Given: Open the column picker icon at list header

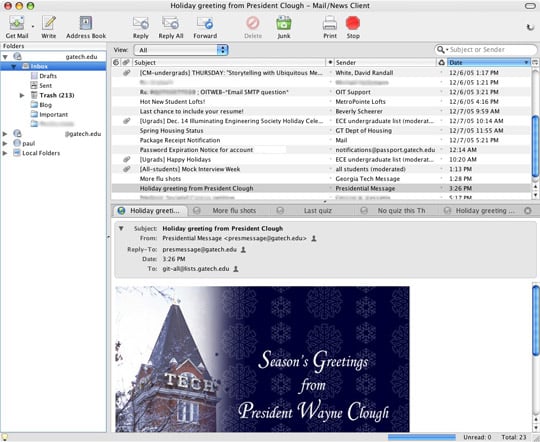Looking at the screenshot, I should tap(535, 62).
